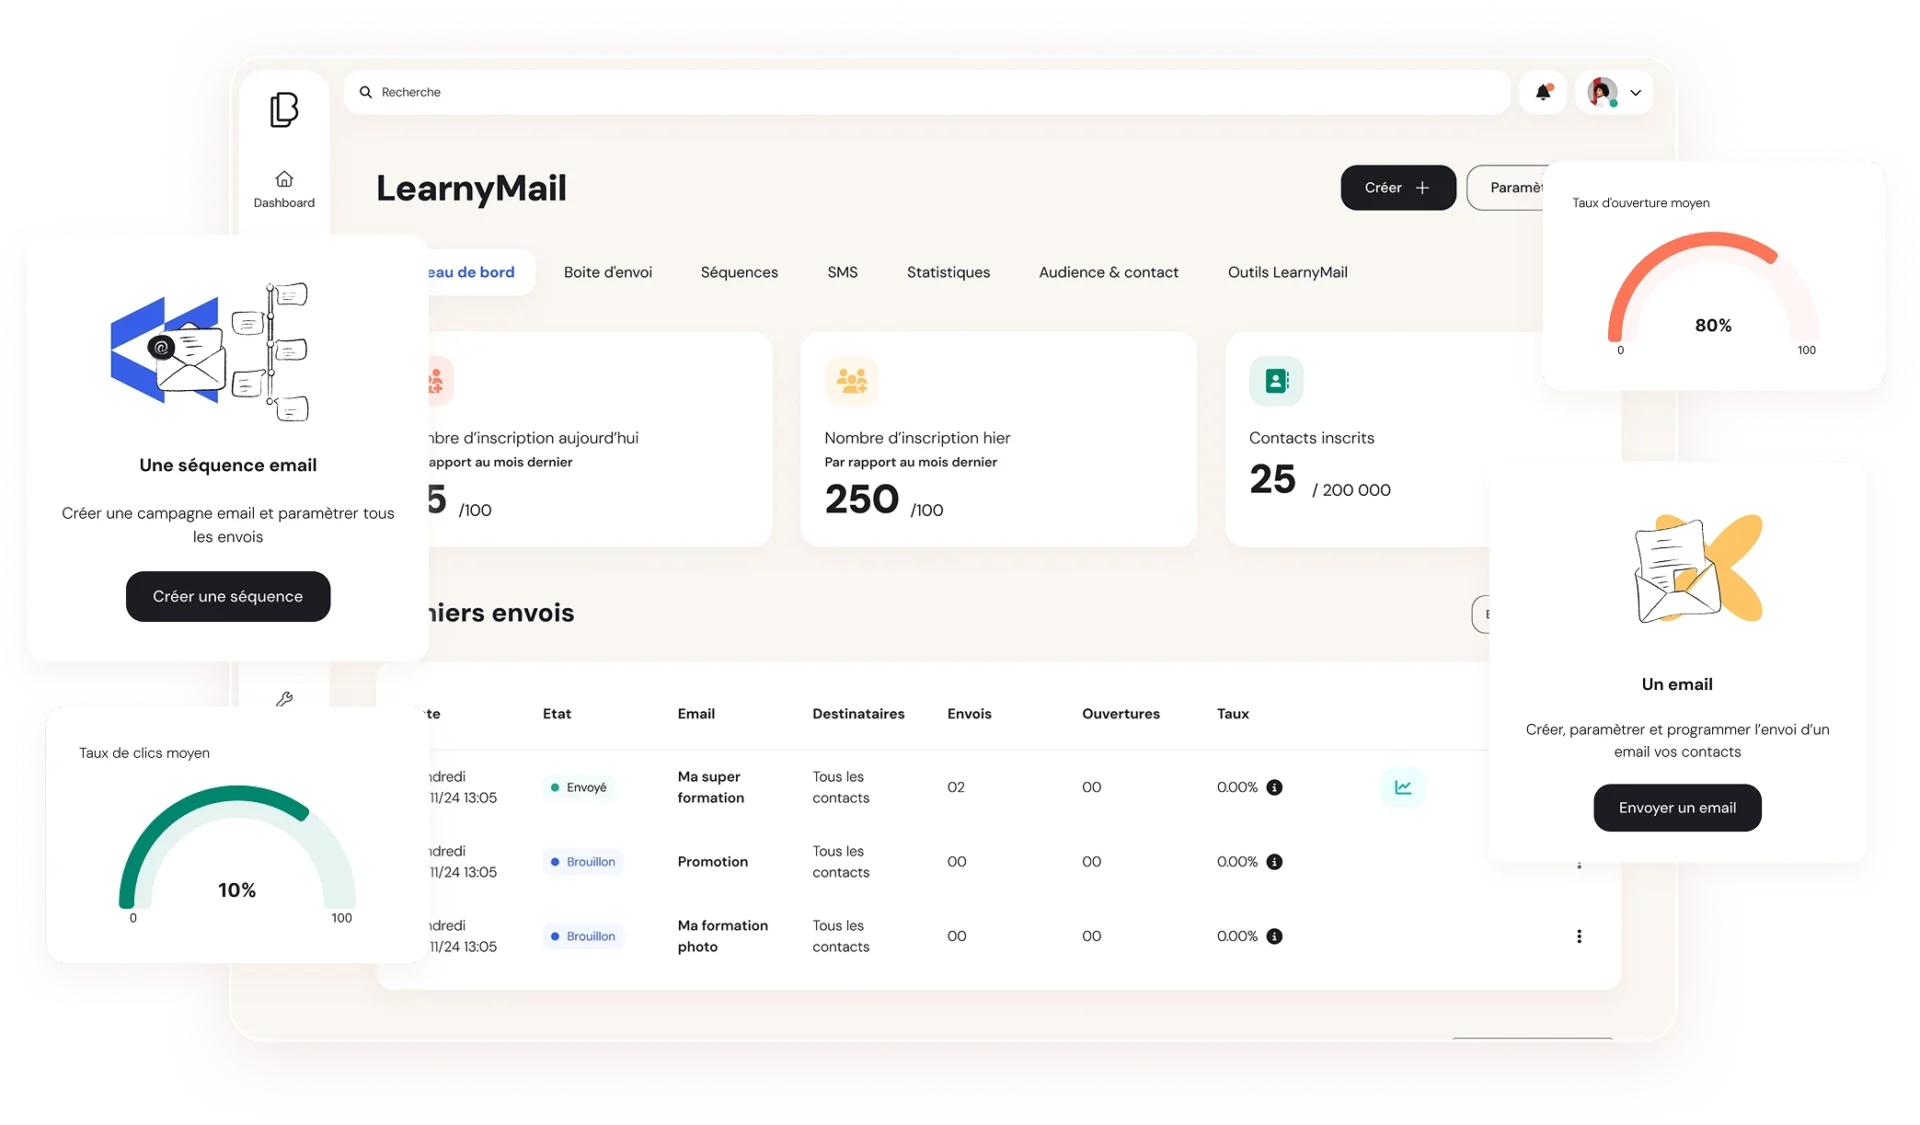Click the search magnifier icon
1920x1125 pixels.
click(x=366, y=92)
